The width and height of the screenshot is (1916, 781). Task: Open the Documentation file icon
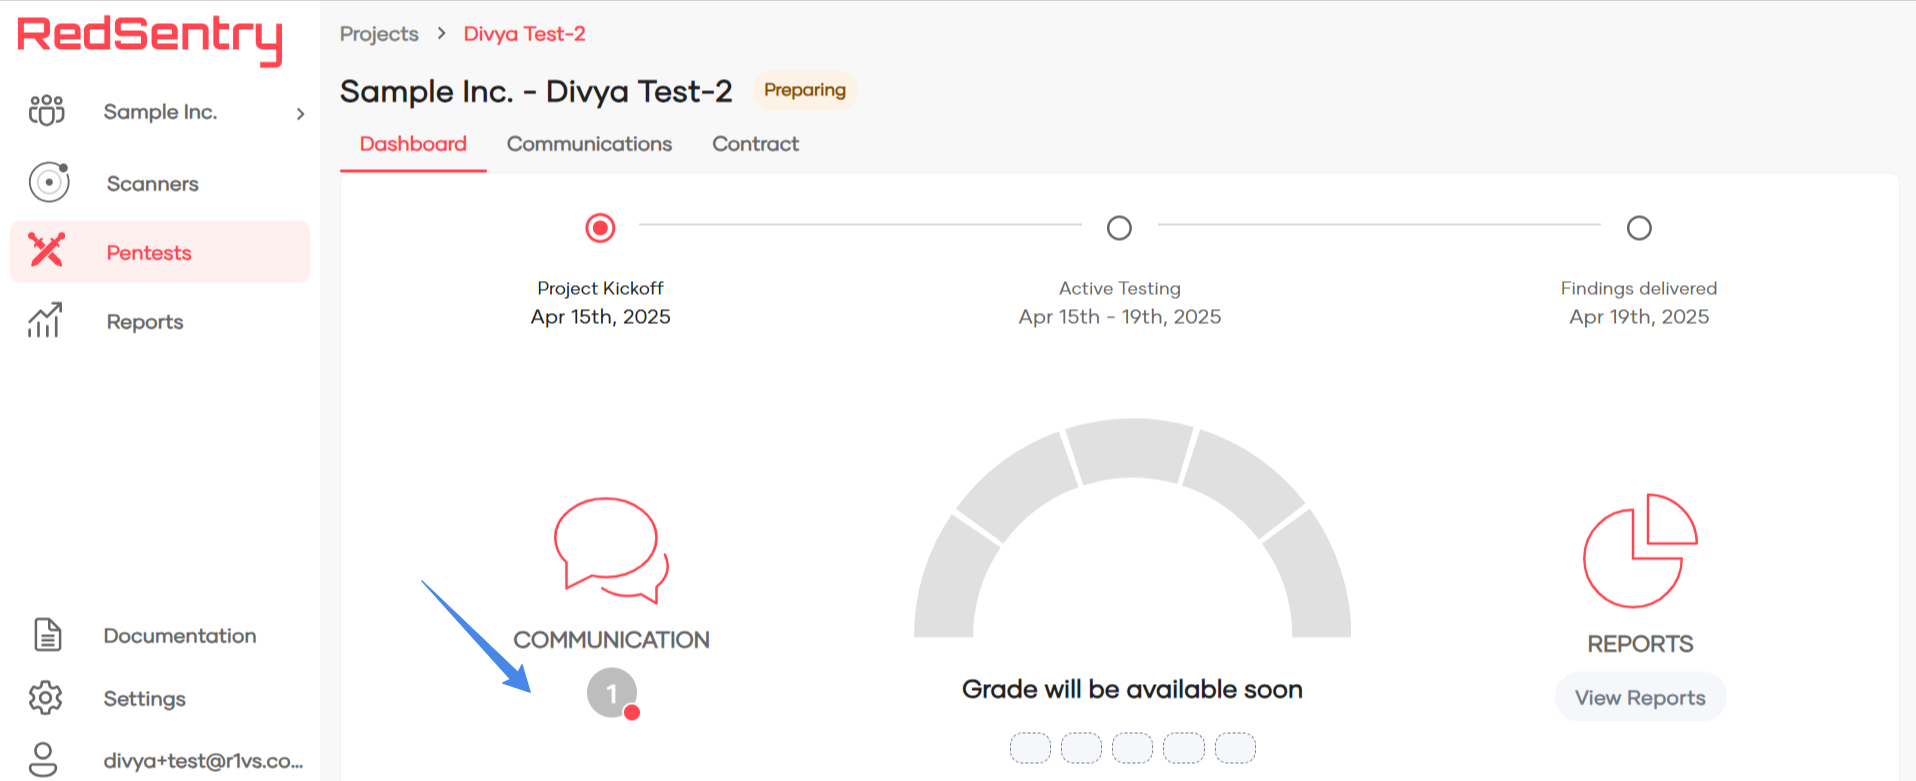pos(47,635)
